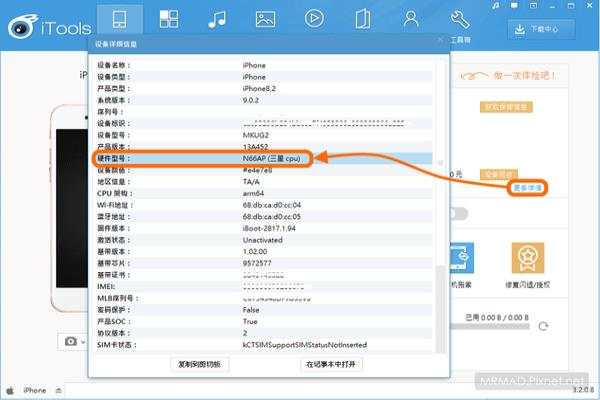Open the books icon in top bar
Screen dimensions: 600x400
(x=362, y=19)
